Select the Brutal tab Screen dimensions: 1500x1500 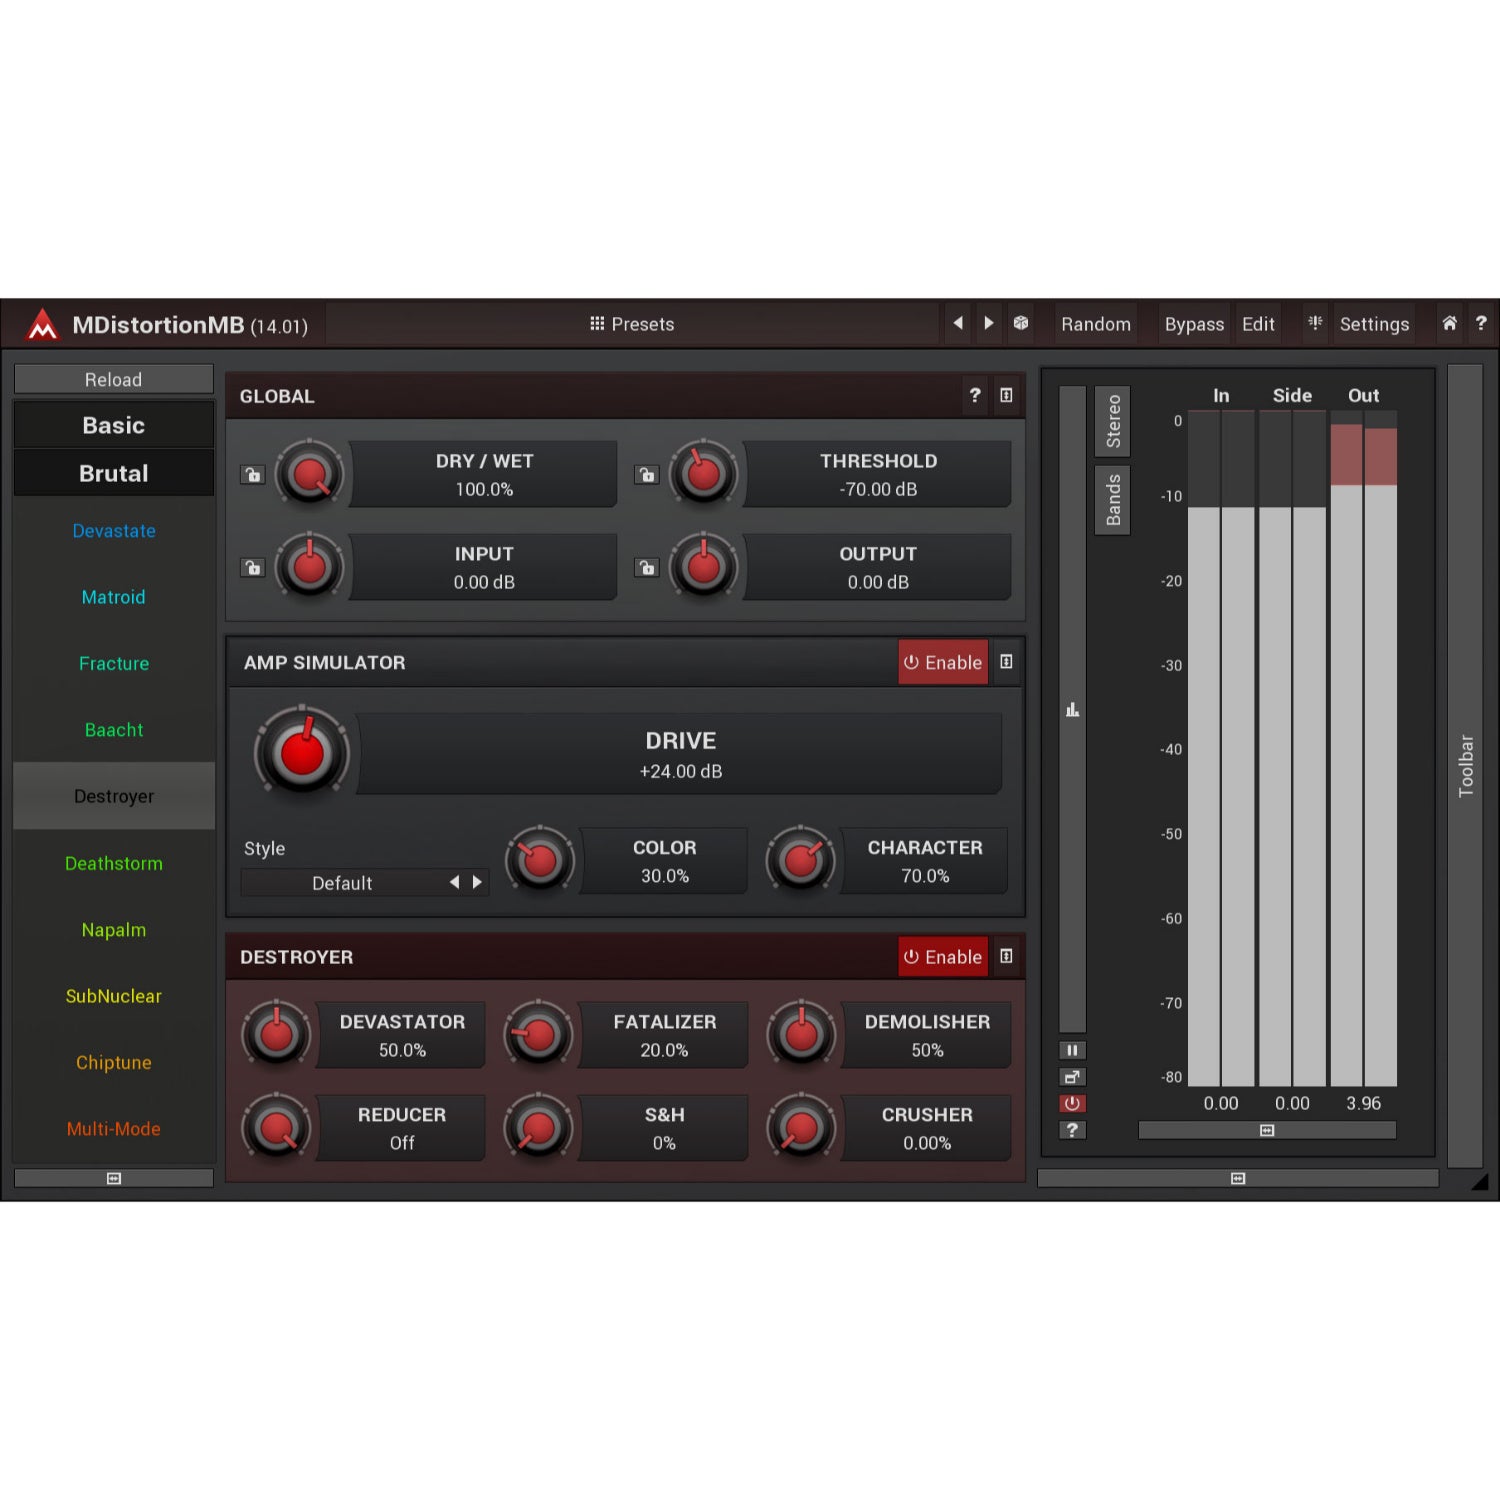pyautogui.click(x=114, y=473)
